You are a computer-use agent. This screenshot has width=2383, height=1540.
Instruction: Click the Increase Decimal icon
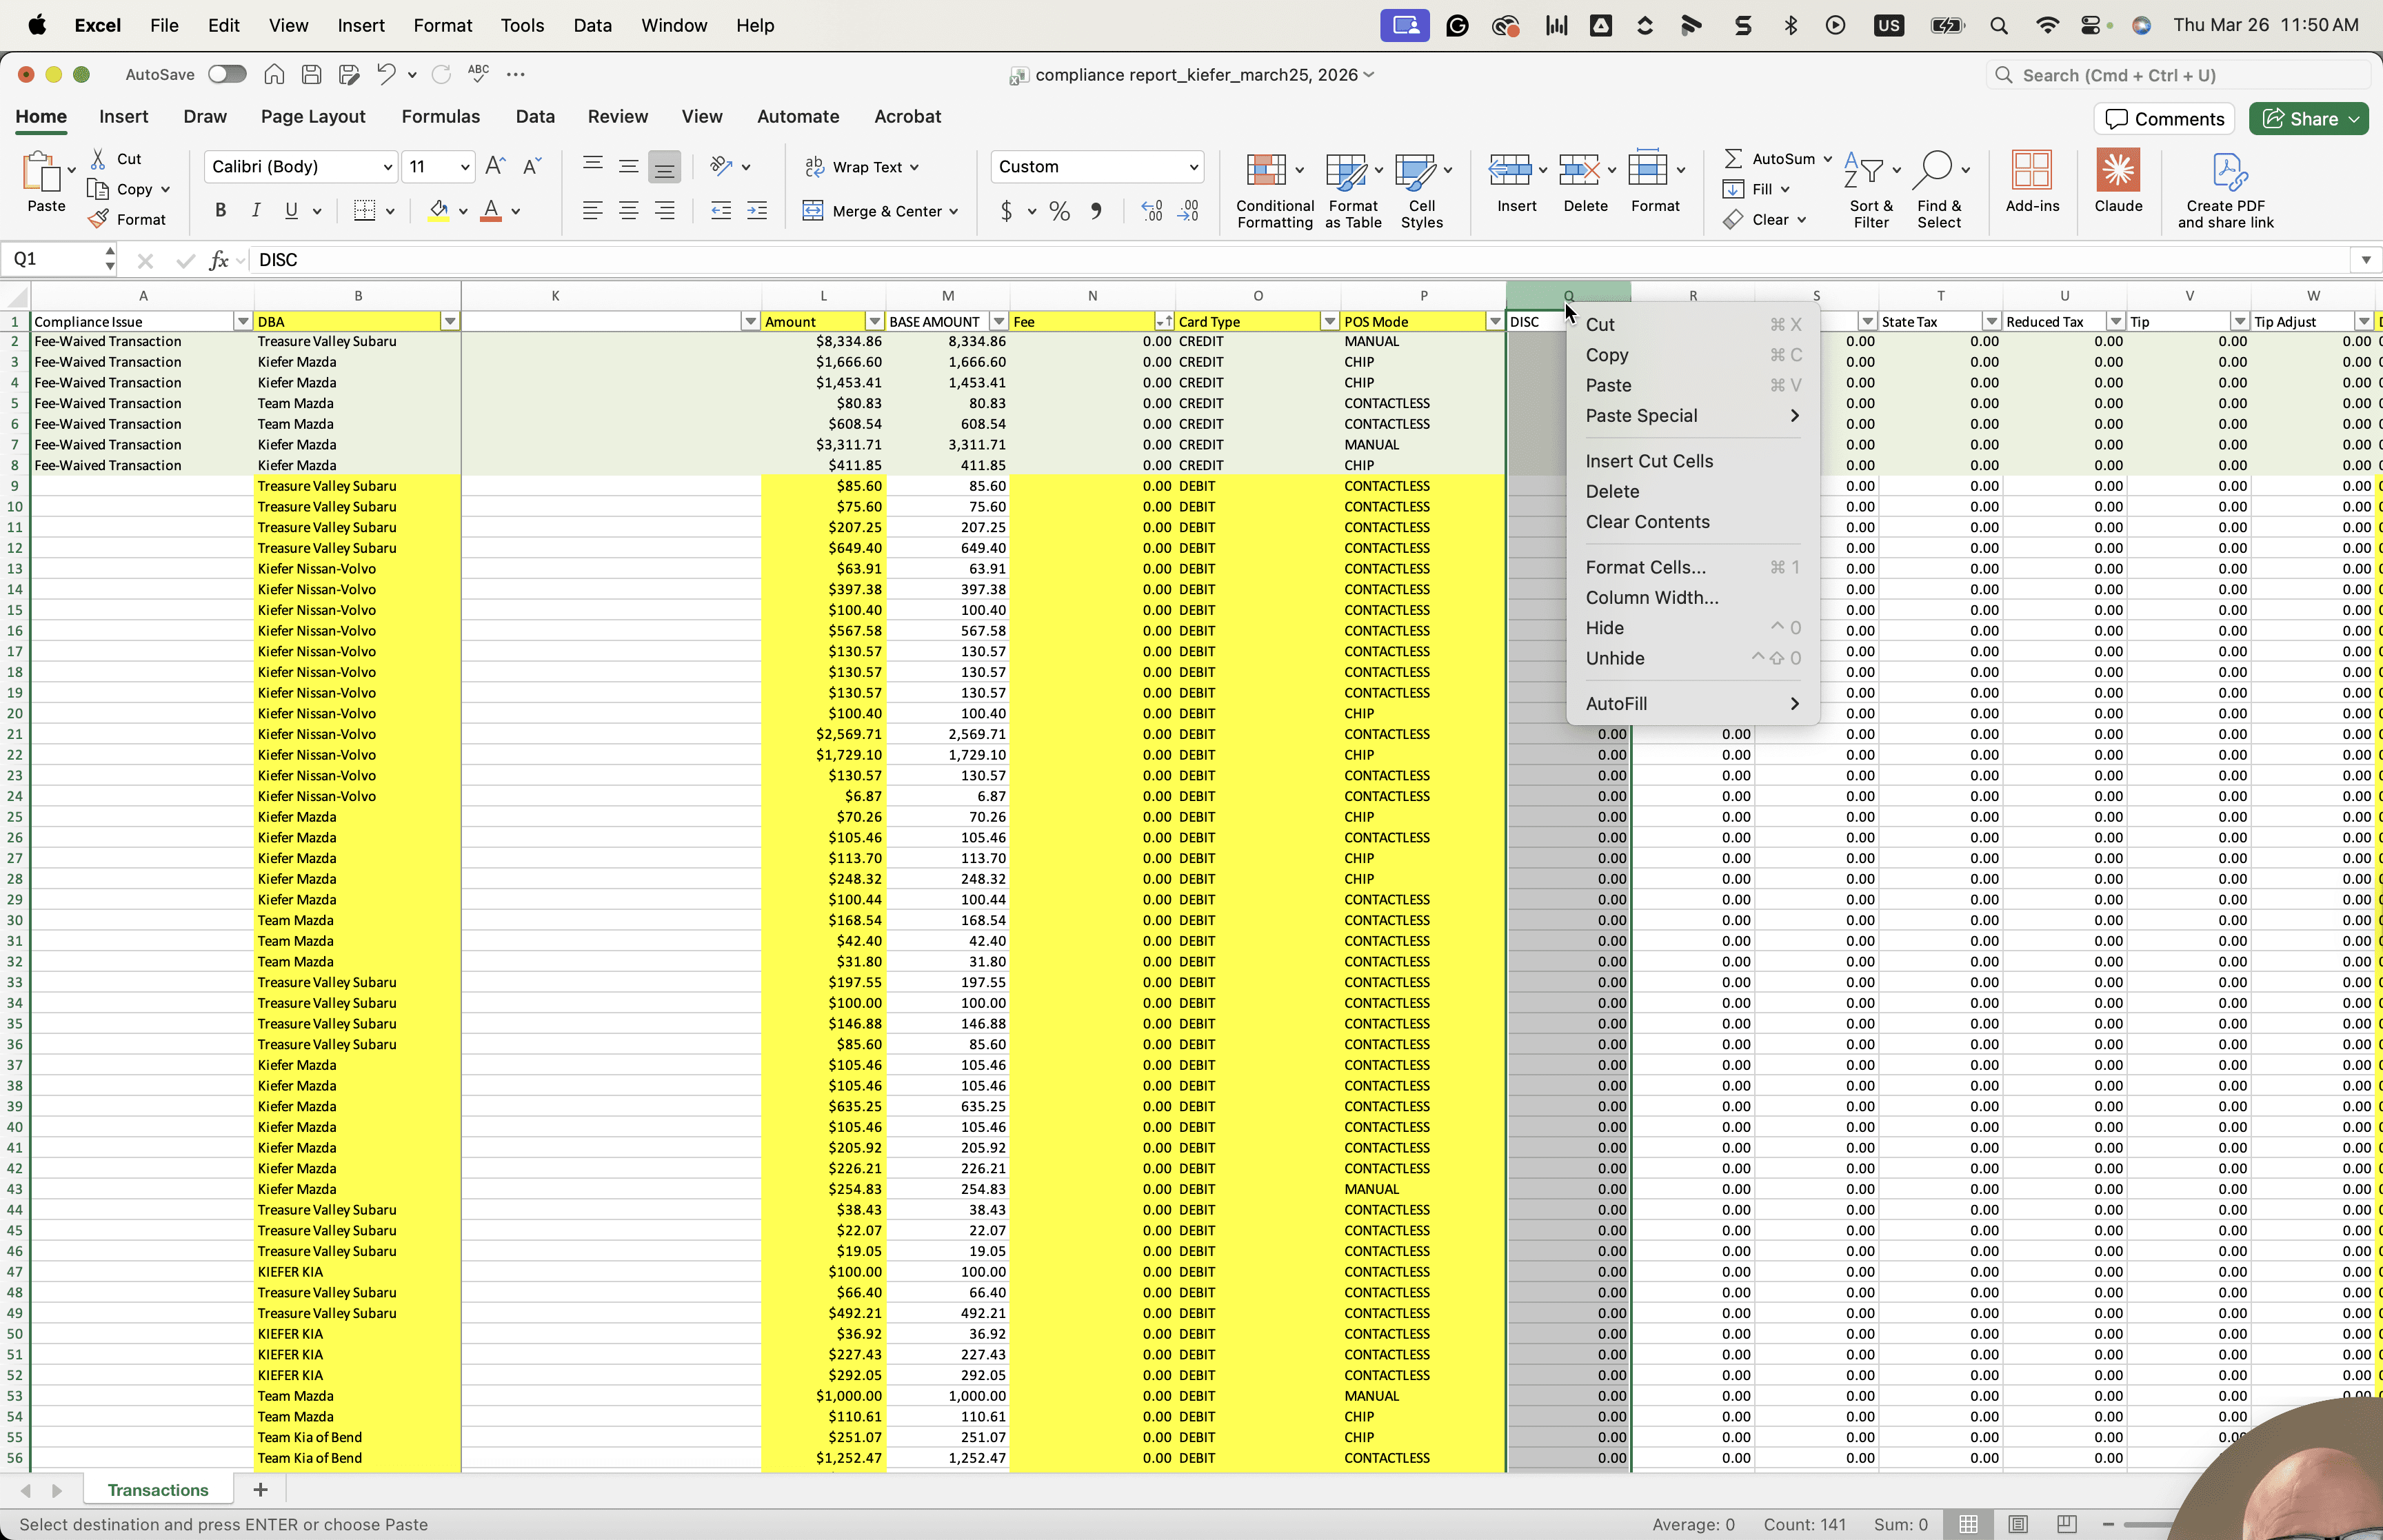coord(1152,211)
